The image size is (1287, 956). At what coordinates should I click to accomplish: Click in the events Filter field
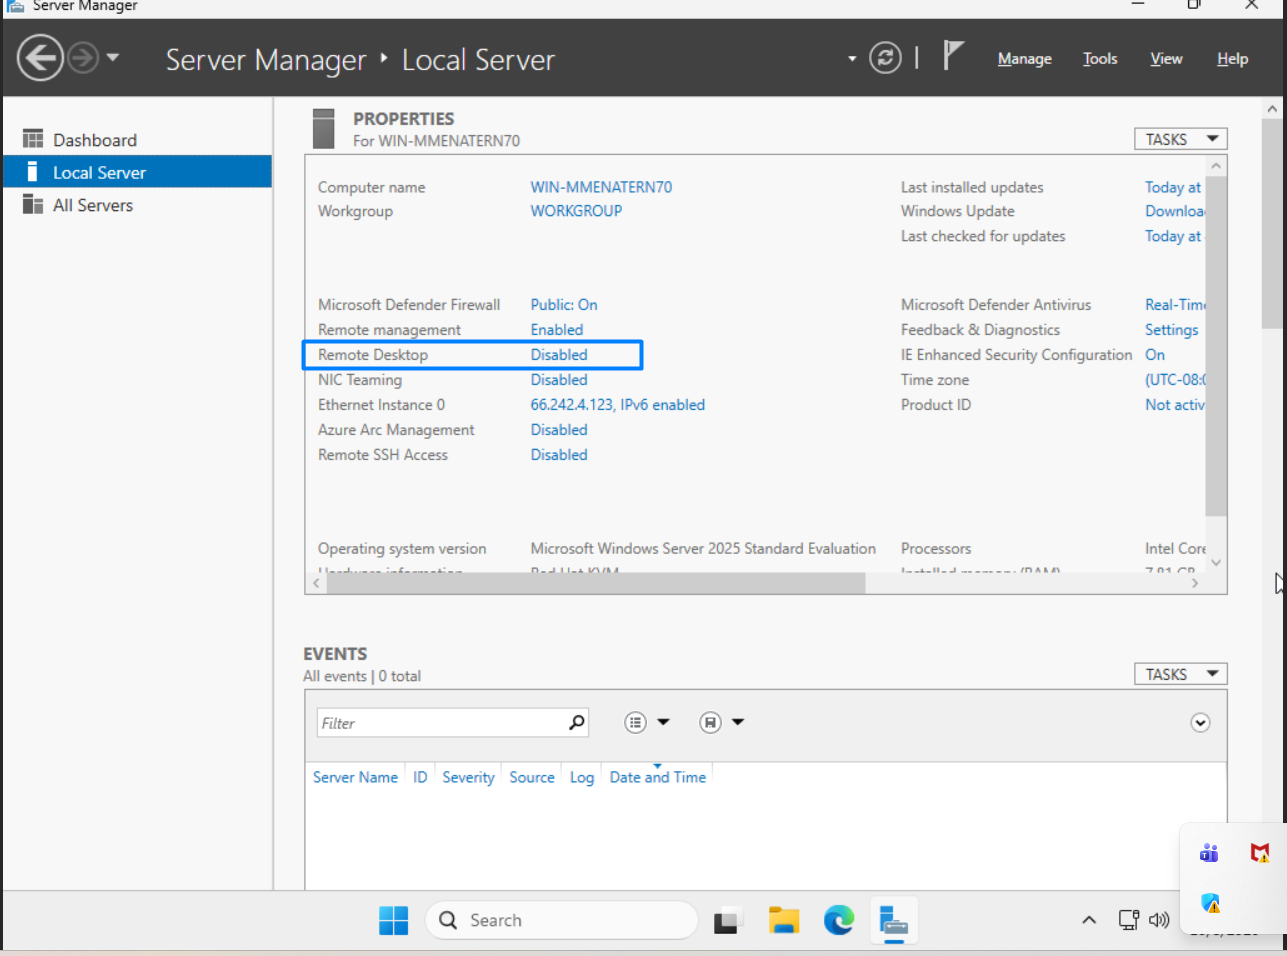pos(440,723)
